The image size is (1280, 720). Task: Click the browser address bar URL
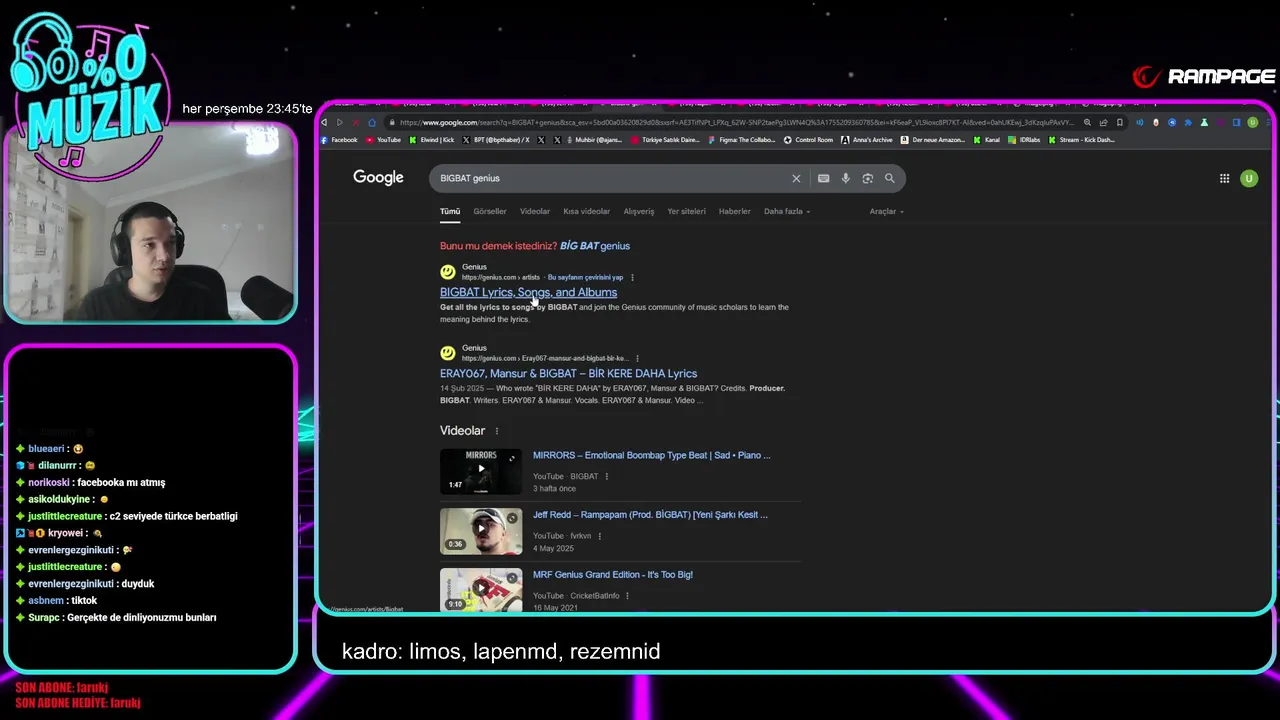point(735,122)
